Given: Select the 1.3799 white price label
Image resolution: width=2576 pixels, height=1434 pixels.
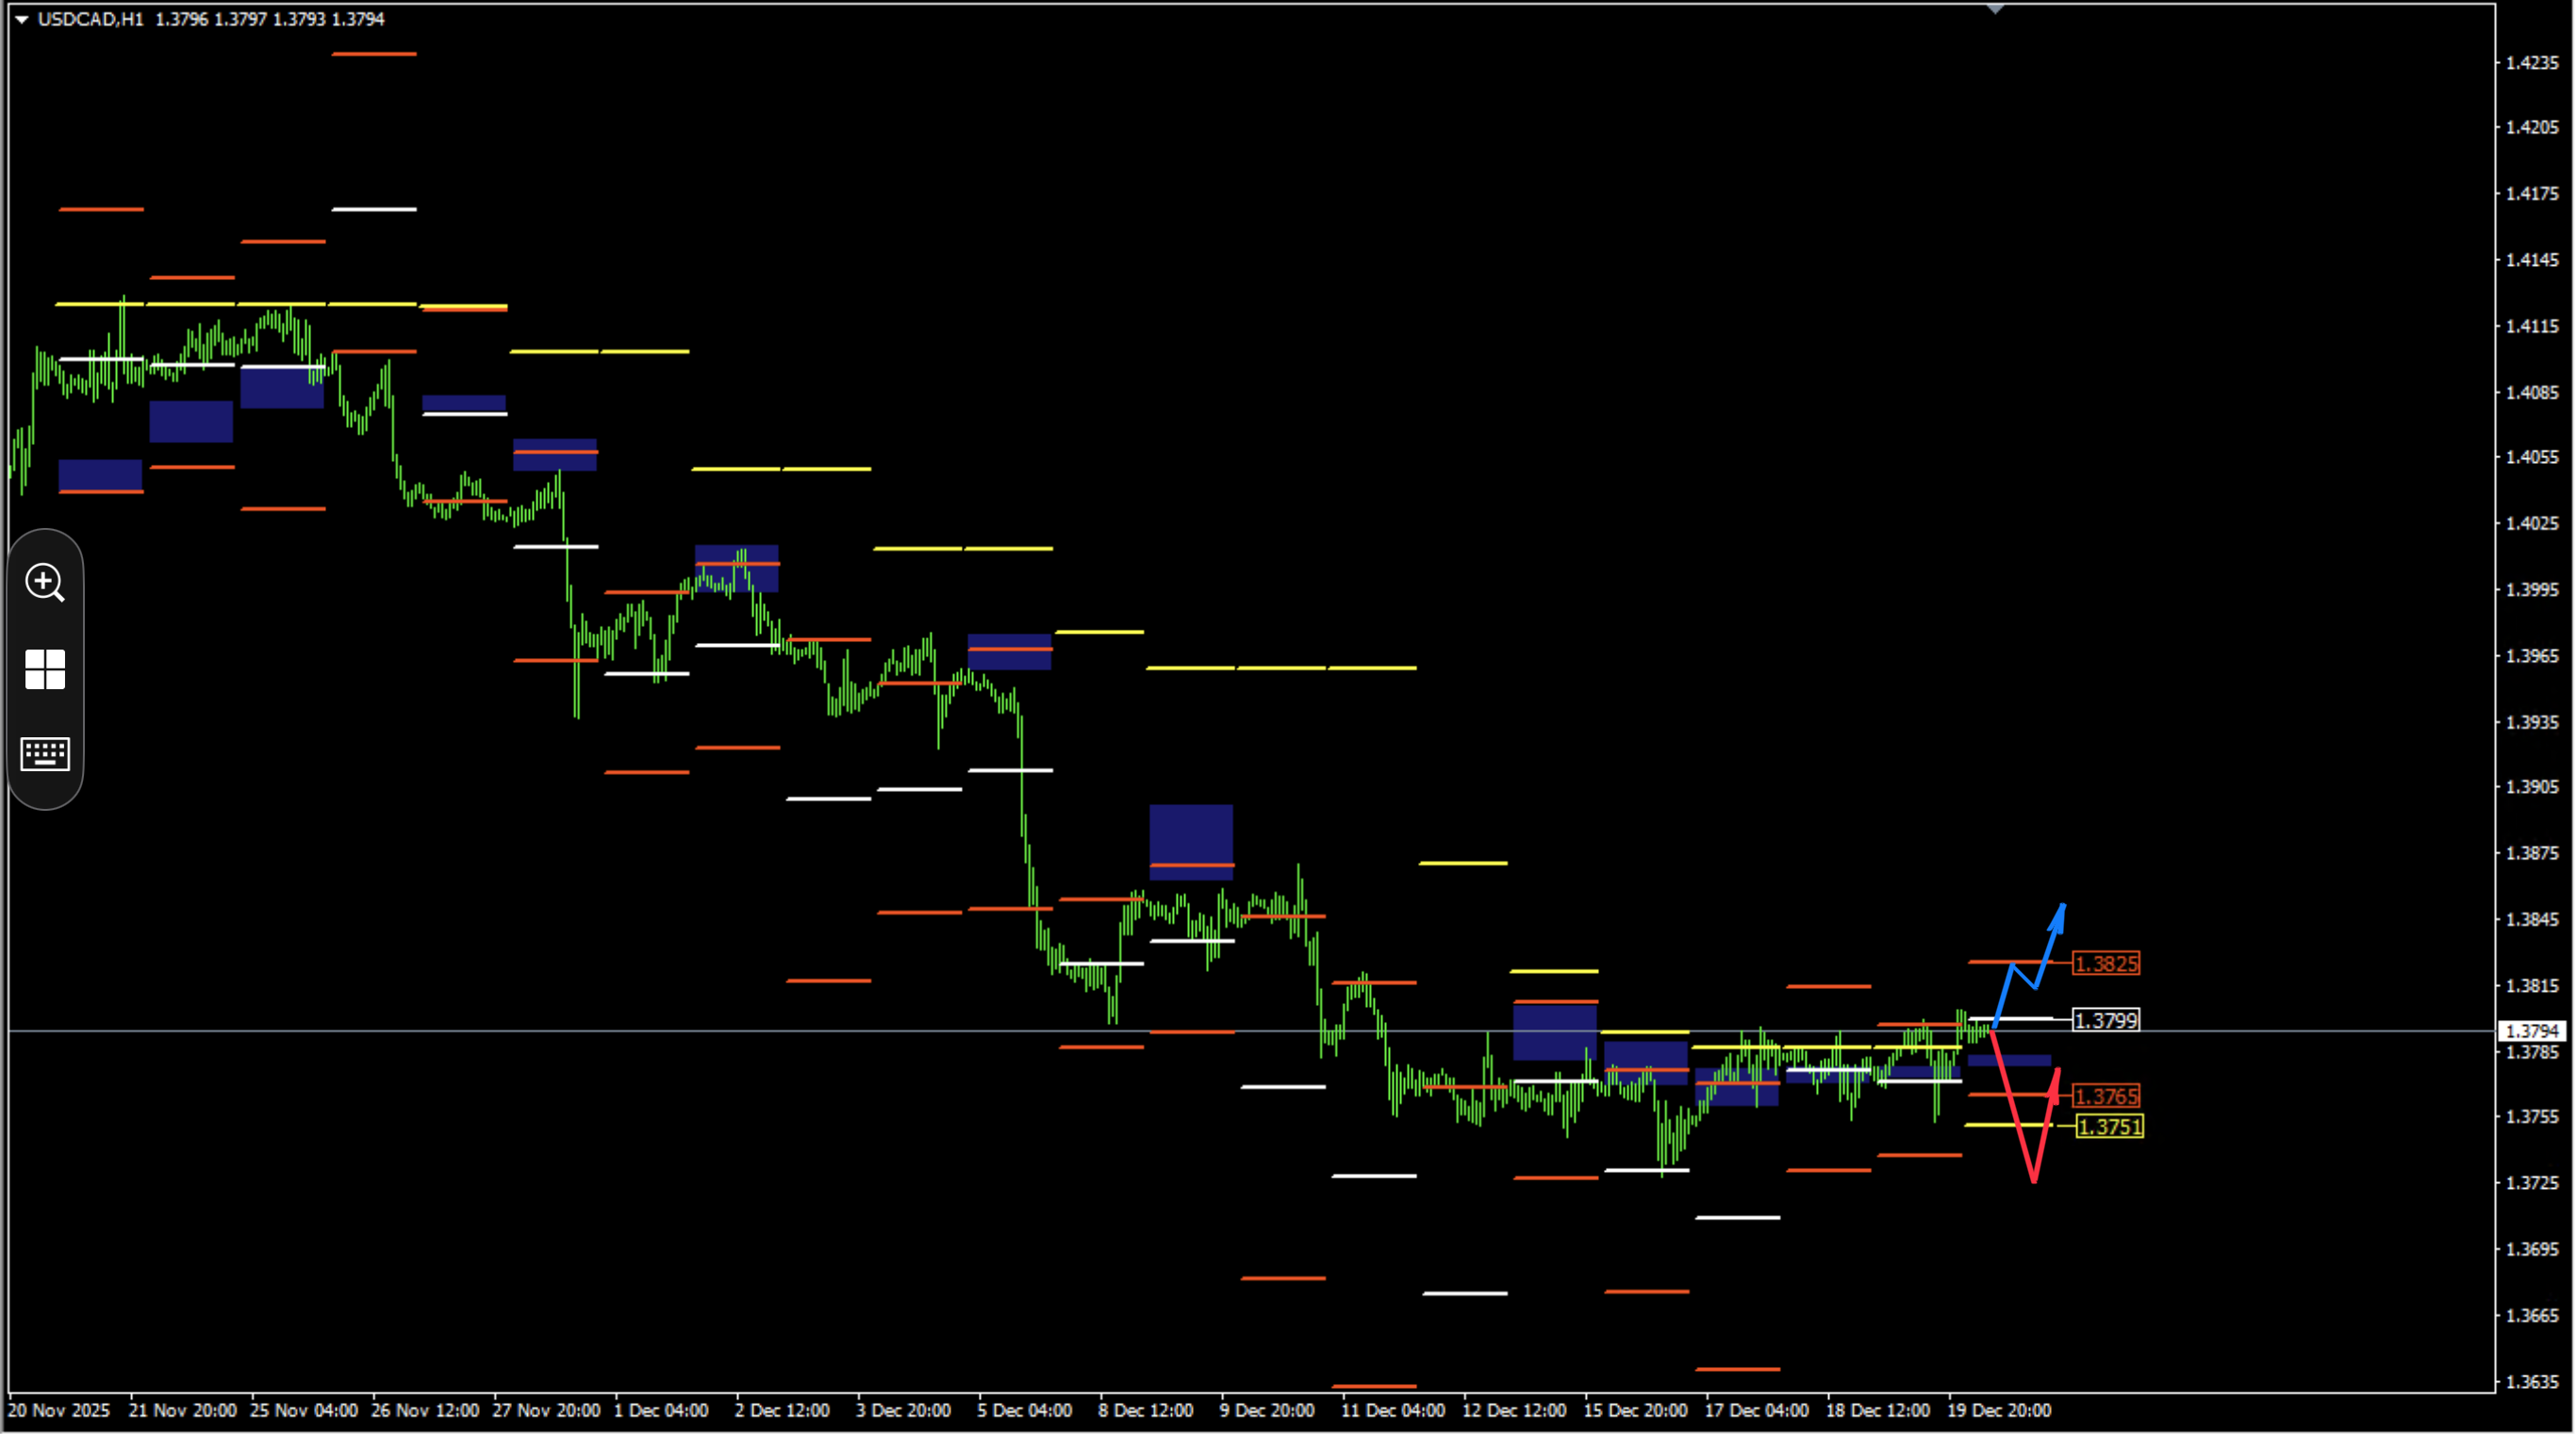Looking at the screenshot, I should (x=2106, y=1020).
